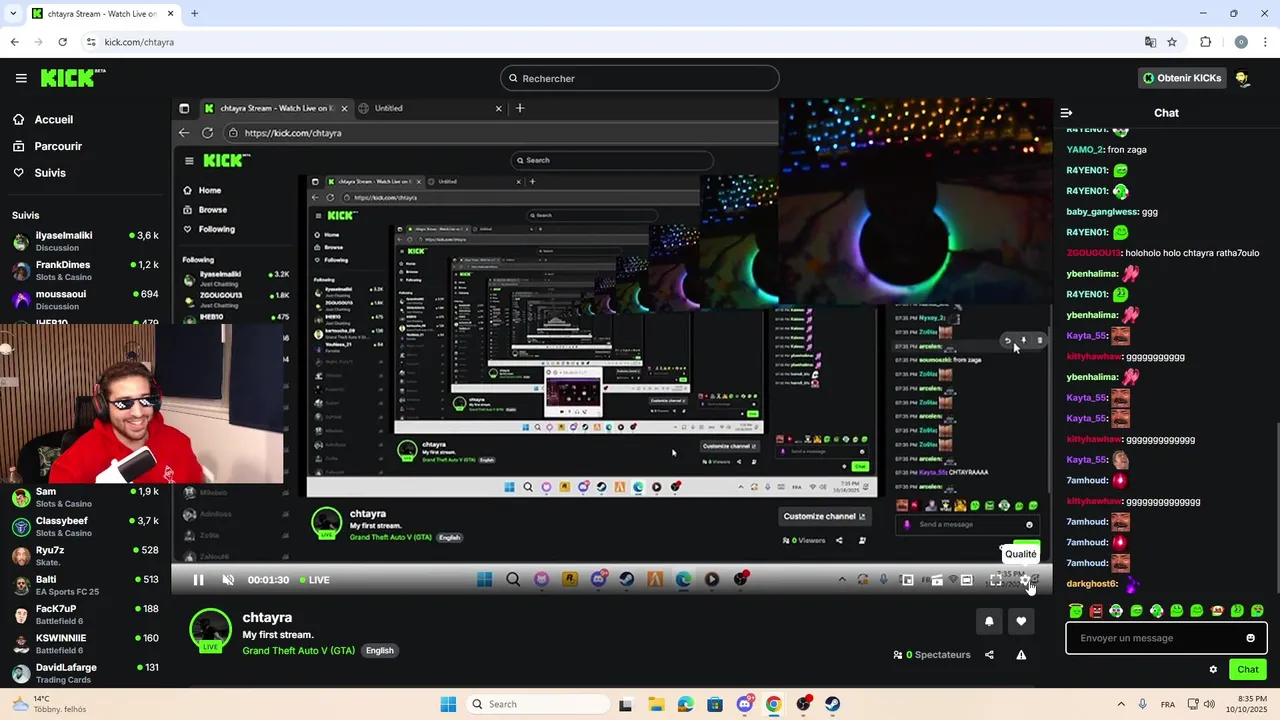
Task: Click baby_ganglwess username in chat
Action: point(1103,212)
